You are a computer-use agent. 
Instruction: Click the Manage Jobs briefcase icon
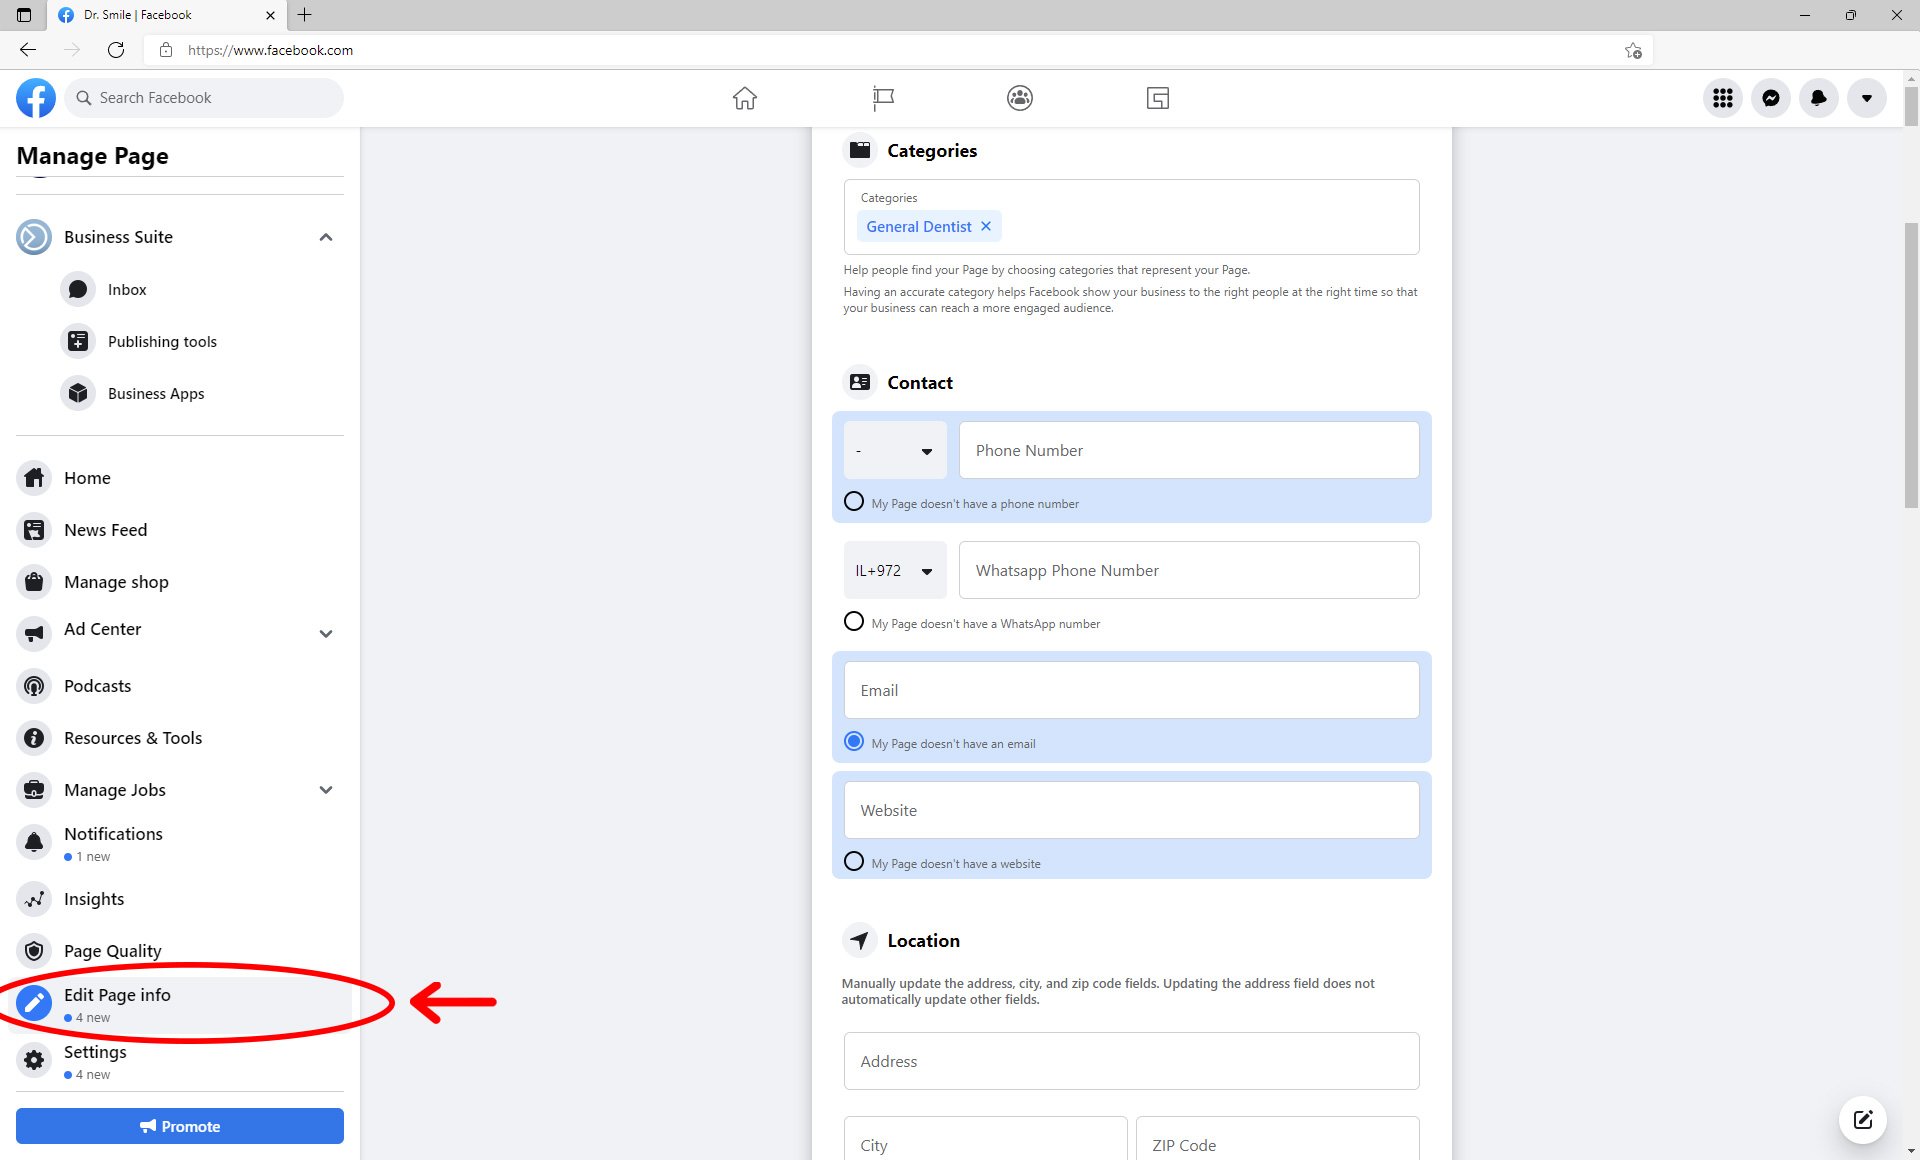point(34,790)
